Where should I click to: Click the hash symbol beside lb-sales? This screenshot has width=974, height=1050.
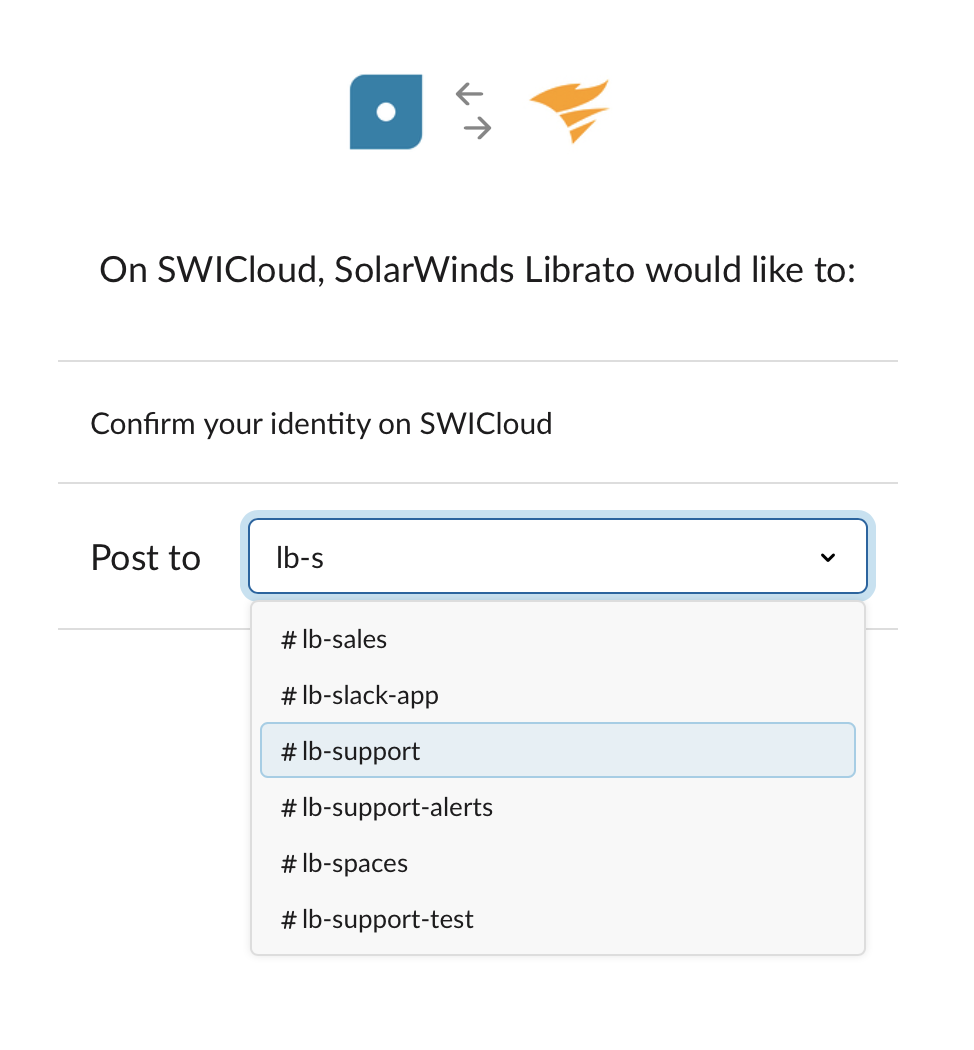tap(288, 639)
